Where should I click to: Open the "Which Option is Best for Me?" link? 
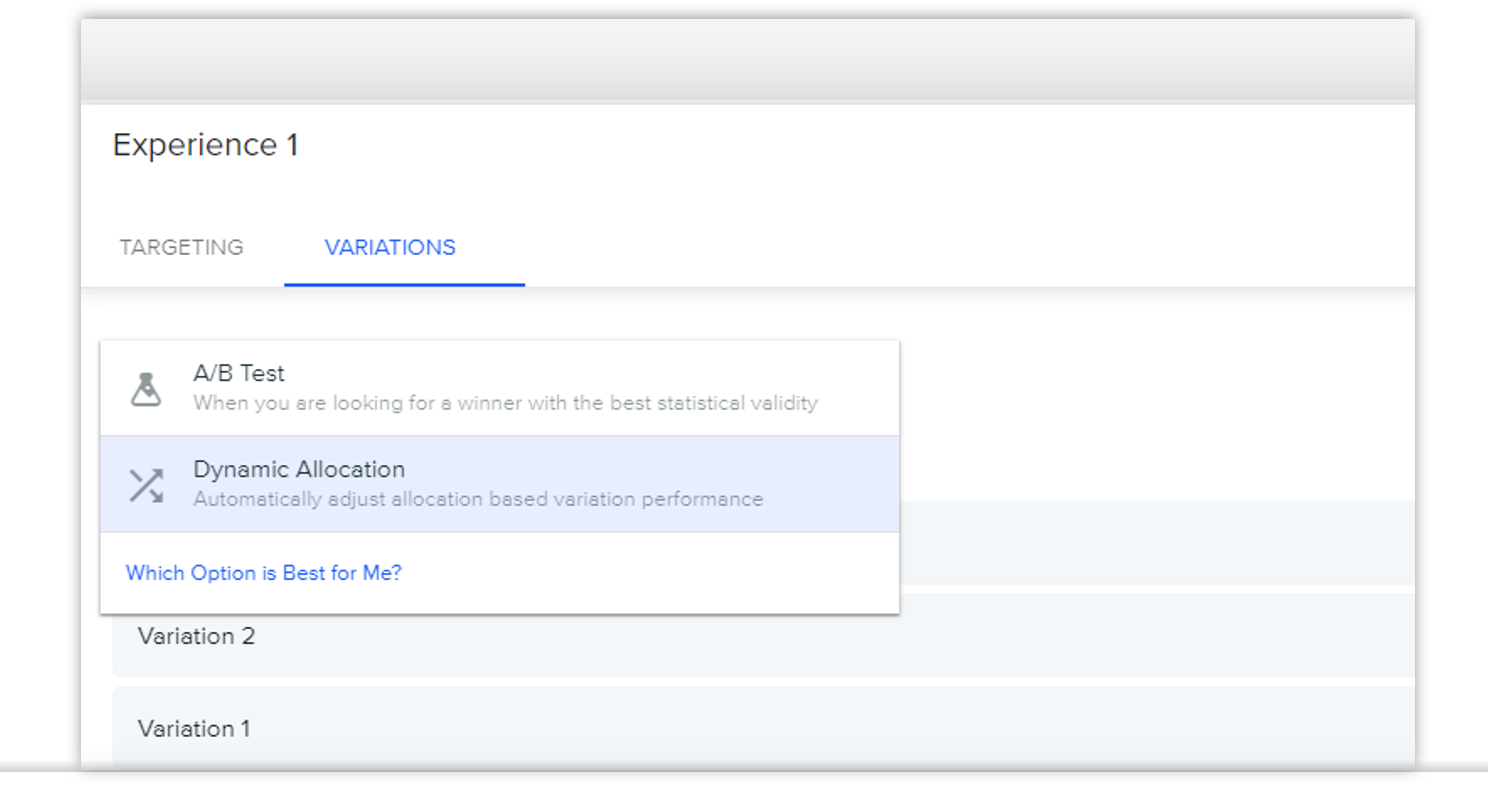pyautogui.click(x=263, y=573)
